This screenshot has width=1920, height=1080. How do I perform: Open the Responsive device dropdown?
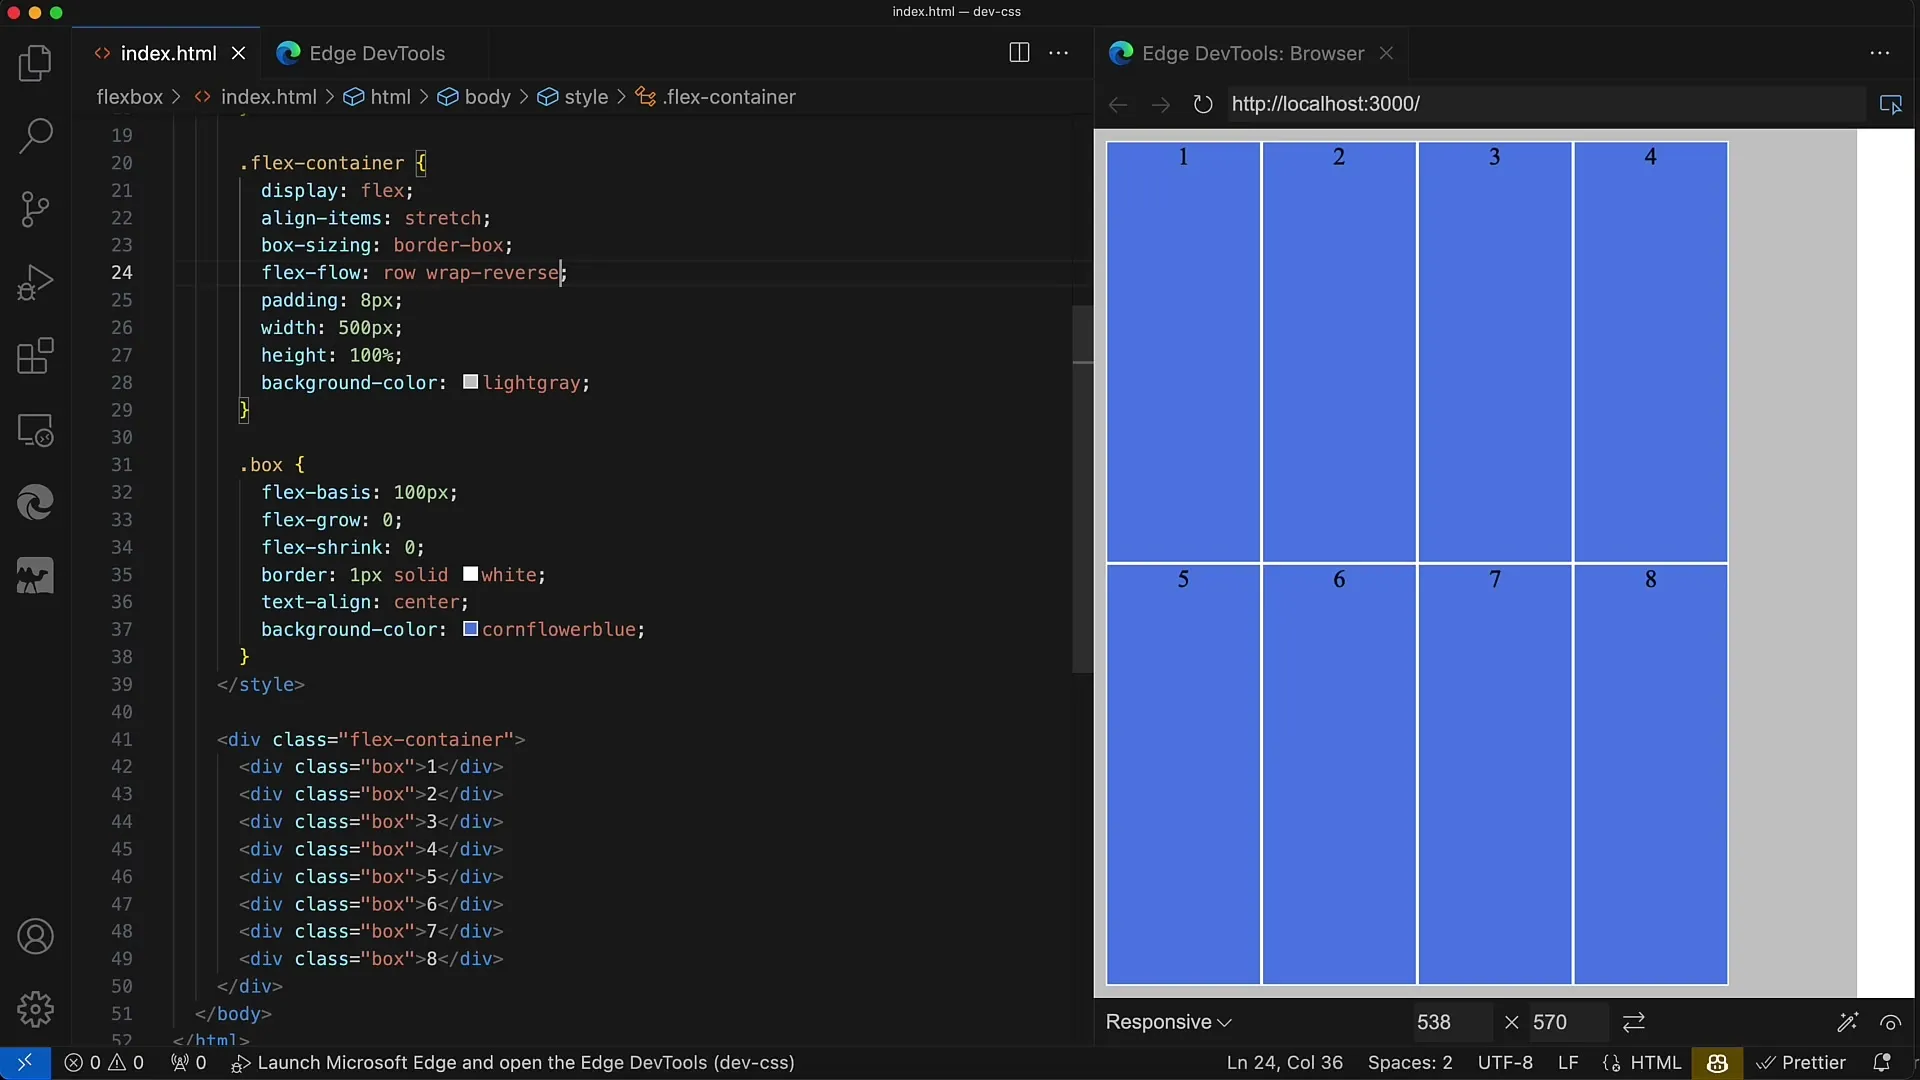(x=1168, y=1022)
